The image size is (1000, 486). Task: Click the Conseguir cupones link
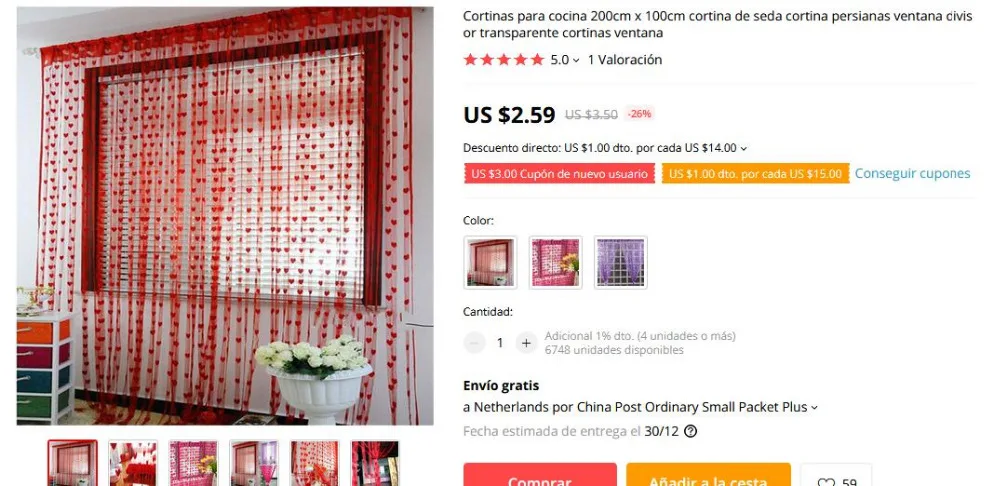(x=913, y=173)
